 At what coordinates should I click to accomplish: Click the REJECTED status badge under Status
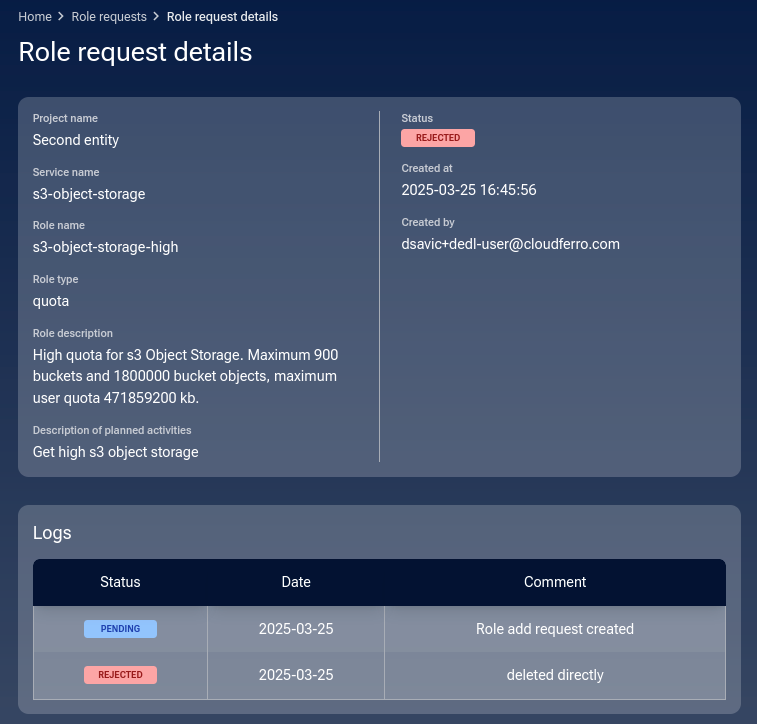pos(438,138)
